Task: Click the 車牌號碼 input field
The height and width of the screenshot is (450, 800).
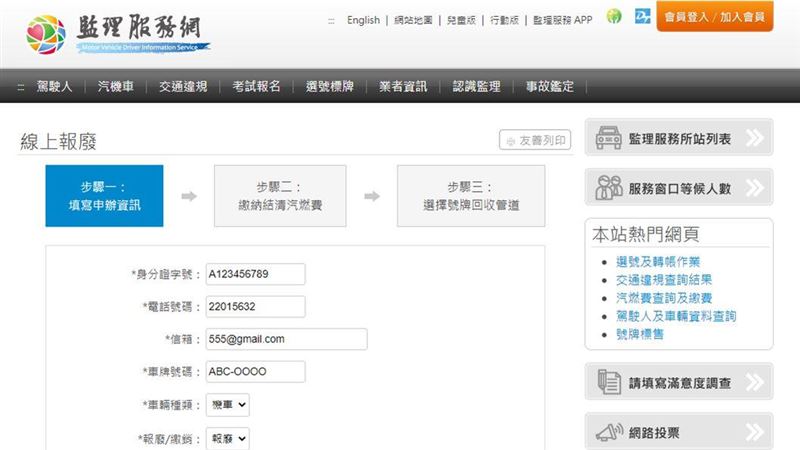Action: click(256, 371)
